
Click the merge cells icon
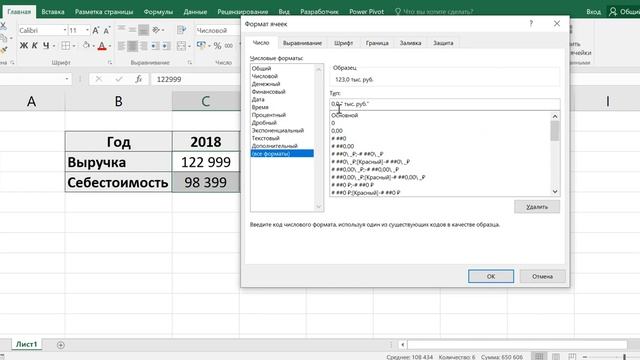tap(181, 46)
